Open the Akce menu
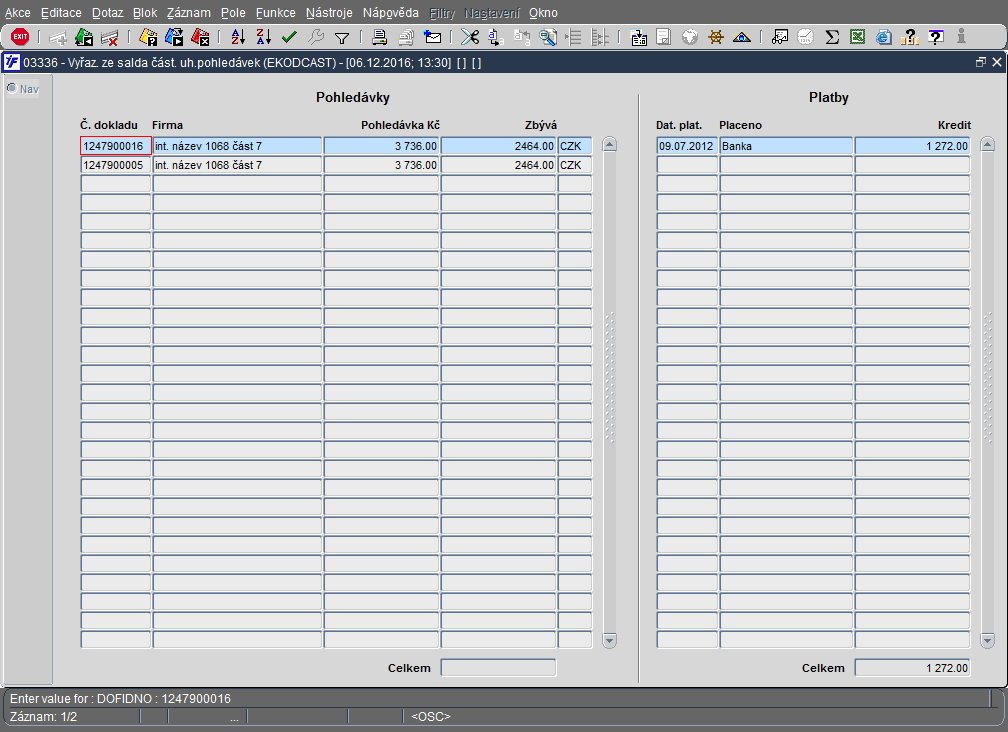This screenshot has width=1008, height=732. tap(17, 13)
